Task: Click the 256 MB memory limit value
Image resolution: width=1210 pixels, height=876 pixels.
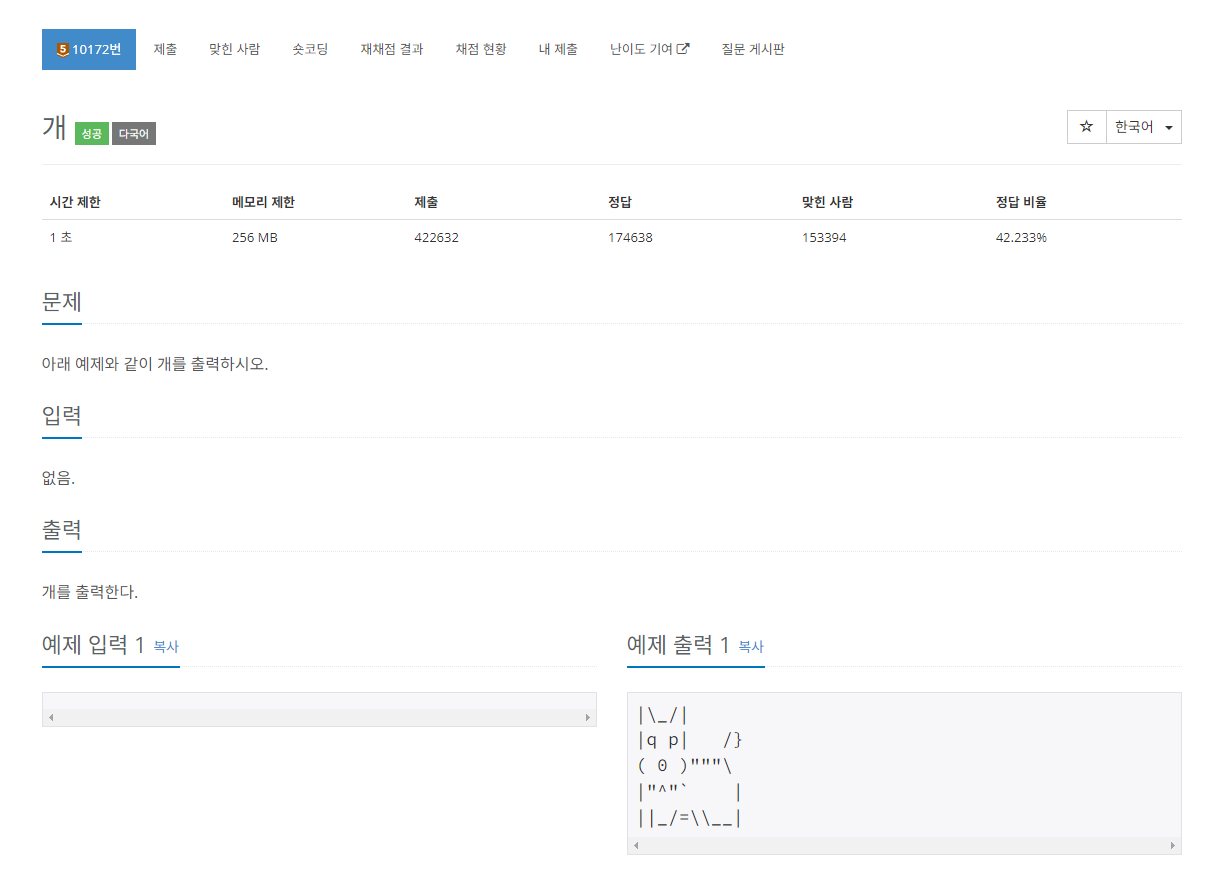Action: pyautogui.click(x=254, y=238)
